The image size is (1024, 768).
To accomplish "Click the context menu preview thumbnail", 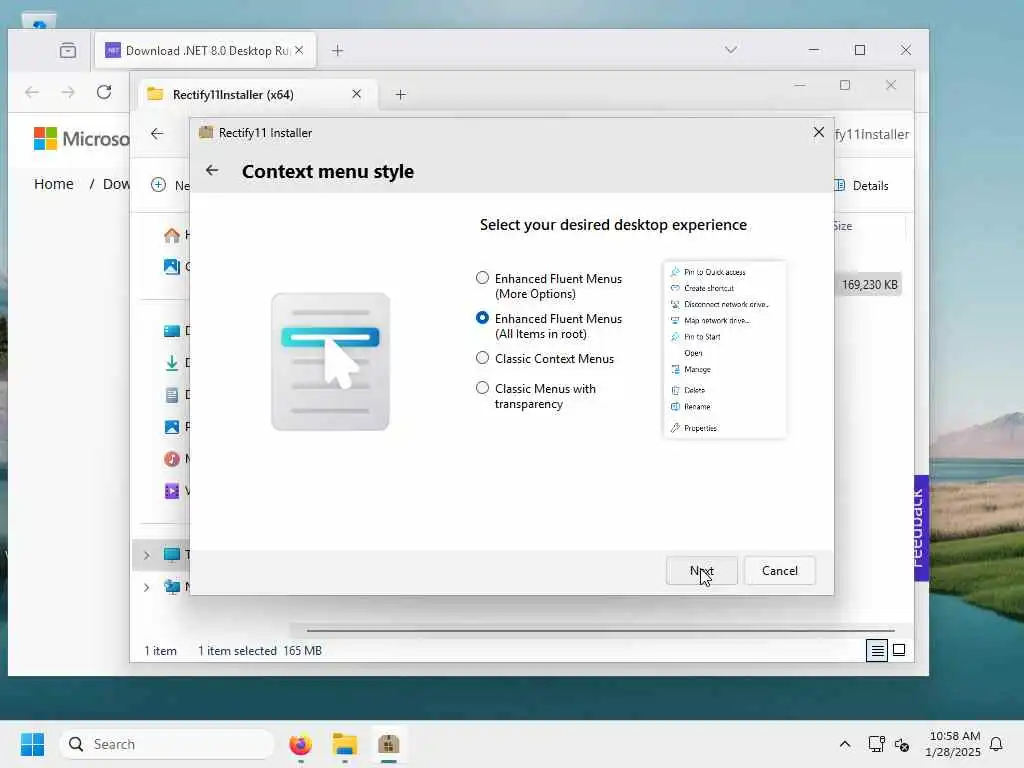I will (x=724, y=349).
